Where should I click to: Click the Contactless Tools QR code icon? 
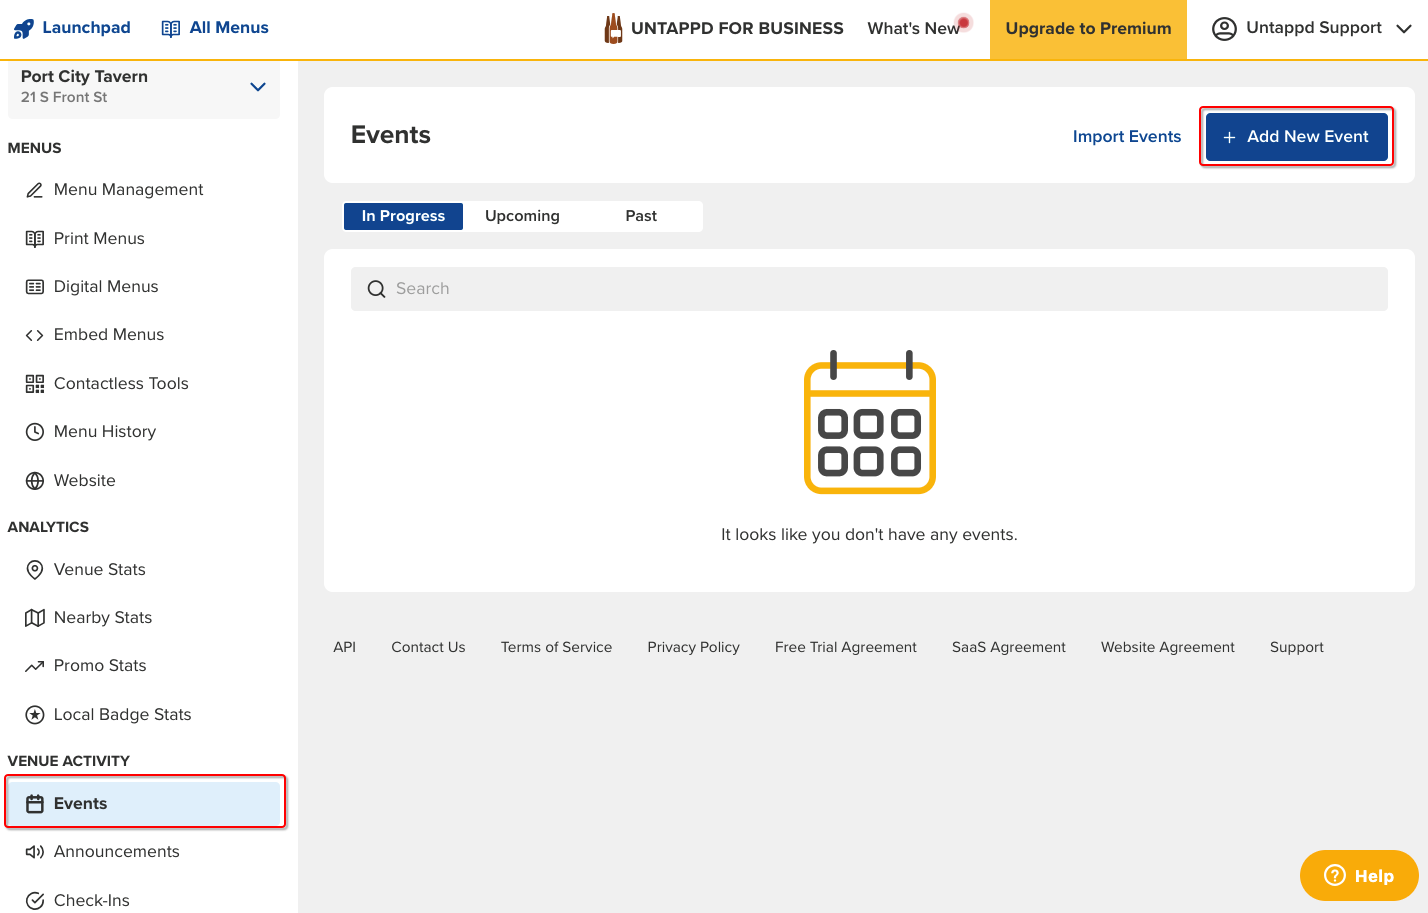click(x=35, y=384)
